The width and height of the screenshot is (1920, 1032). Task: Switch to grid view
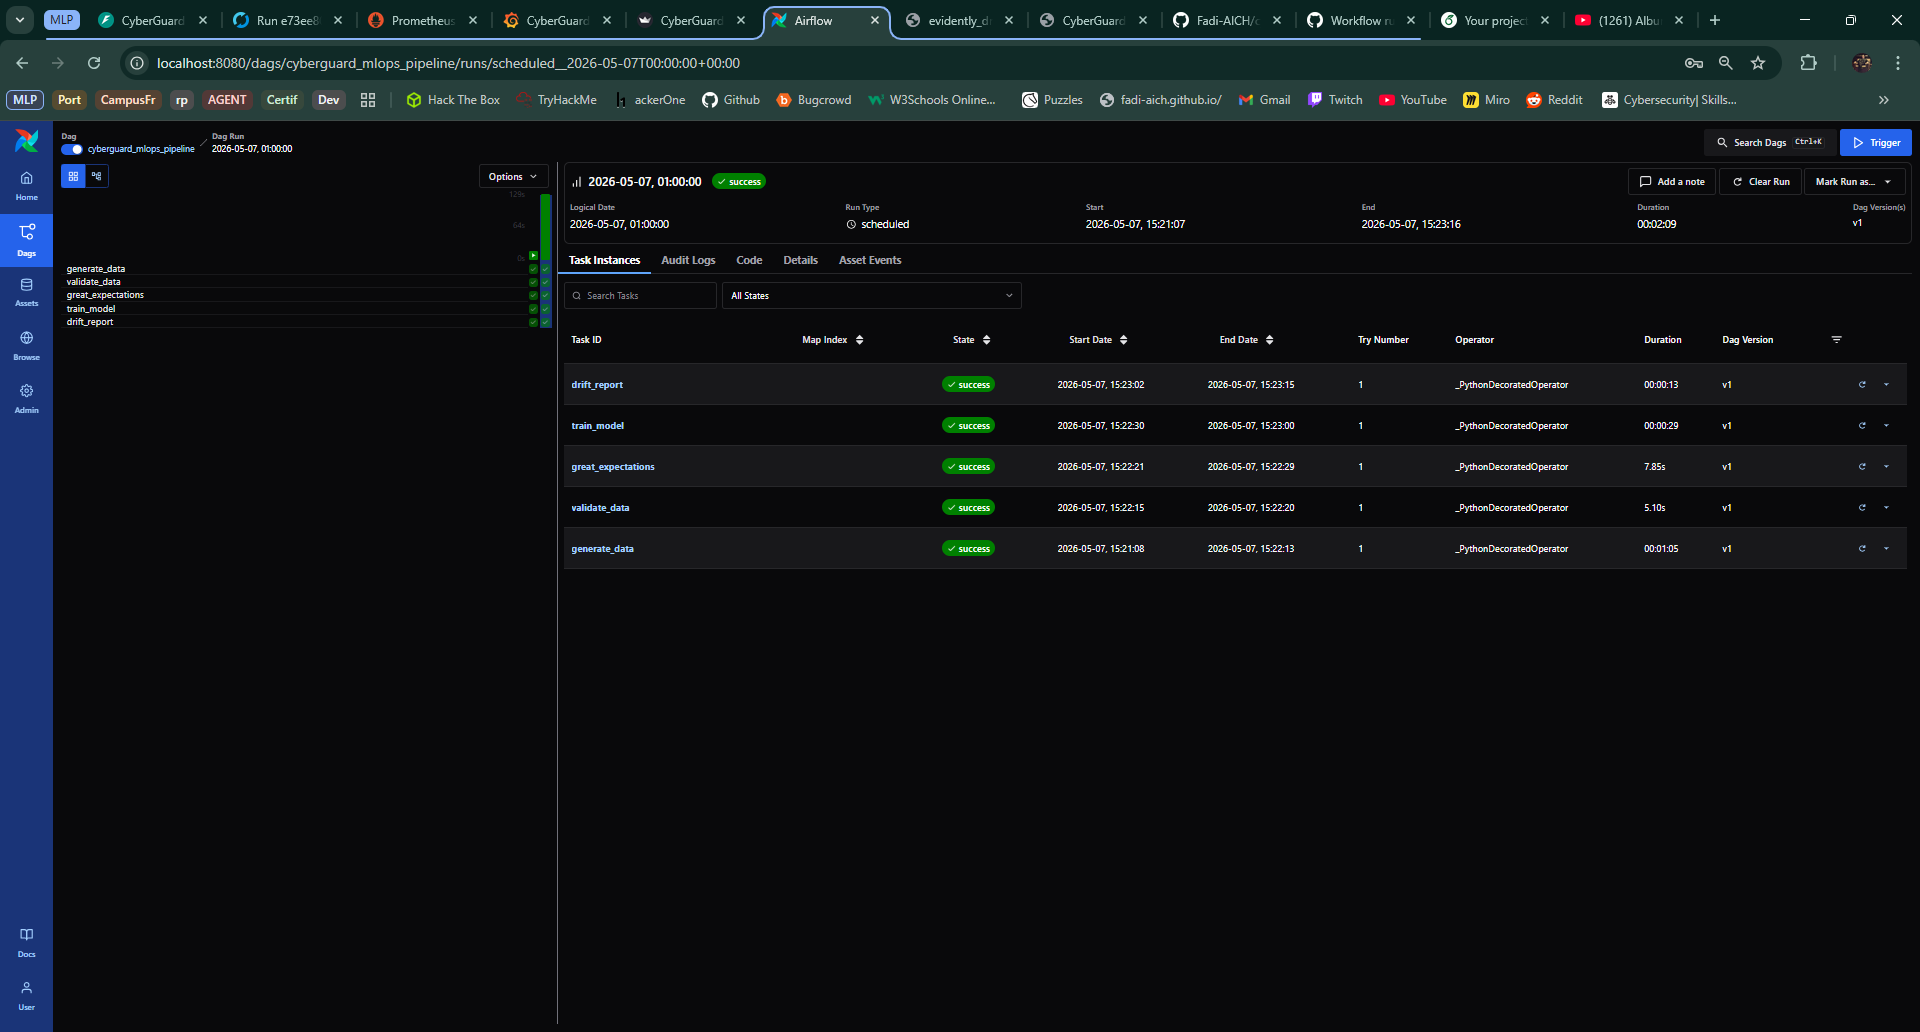tap(73, 176)
